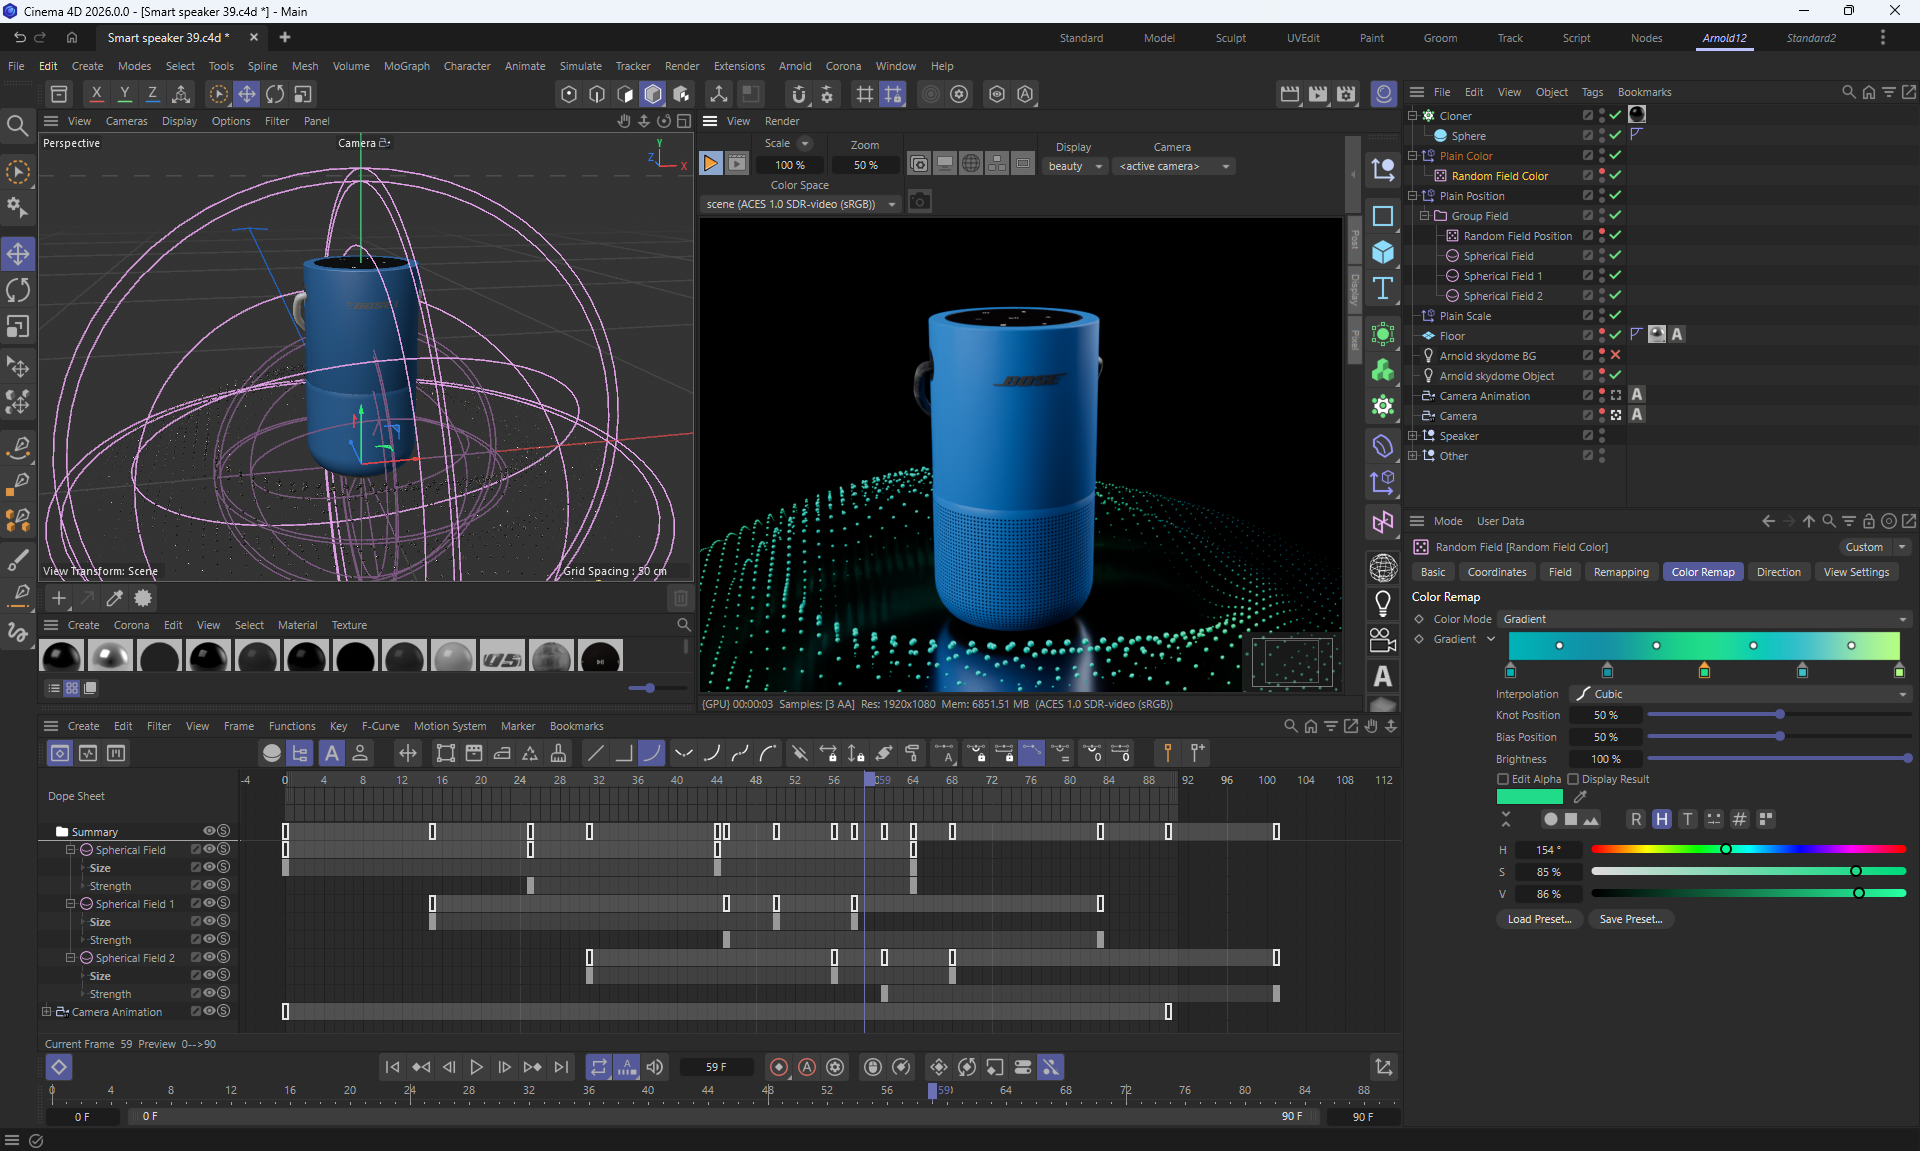Click the Text object icon in side palette
Screen dimensions: 1920x1151
1383,289
